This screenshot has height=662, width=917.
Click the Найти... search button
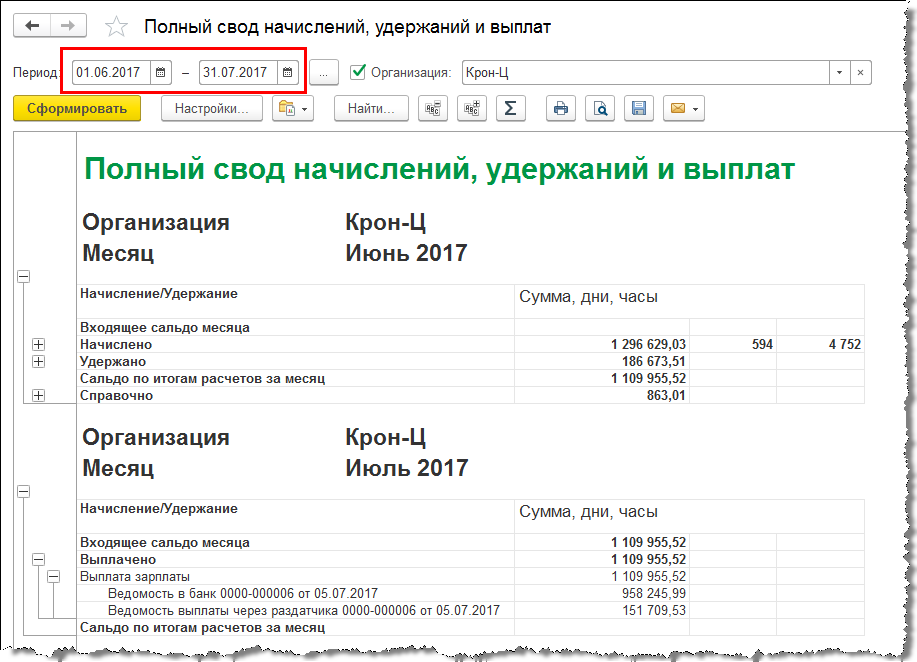click(371, 109)
